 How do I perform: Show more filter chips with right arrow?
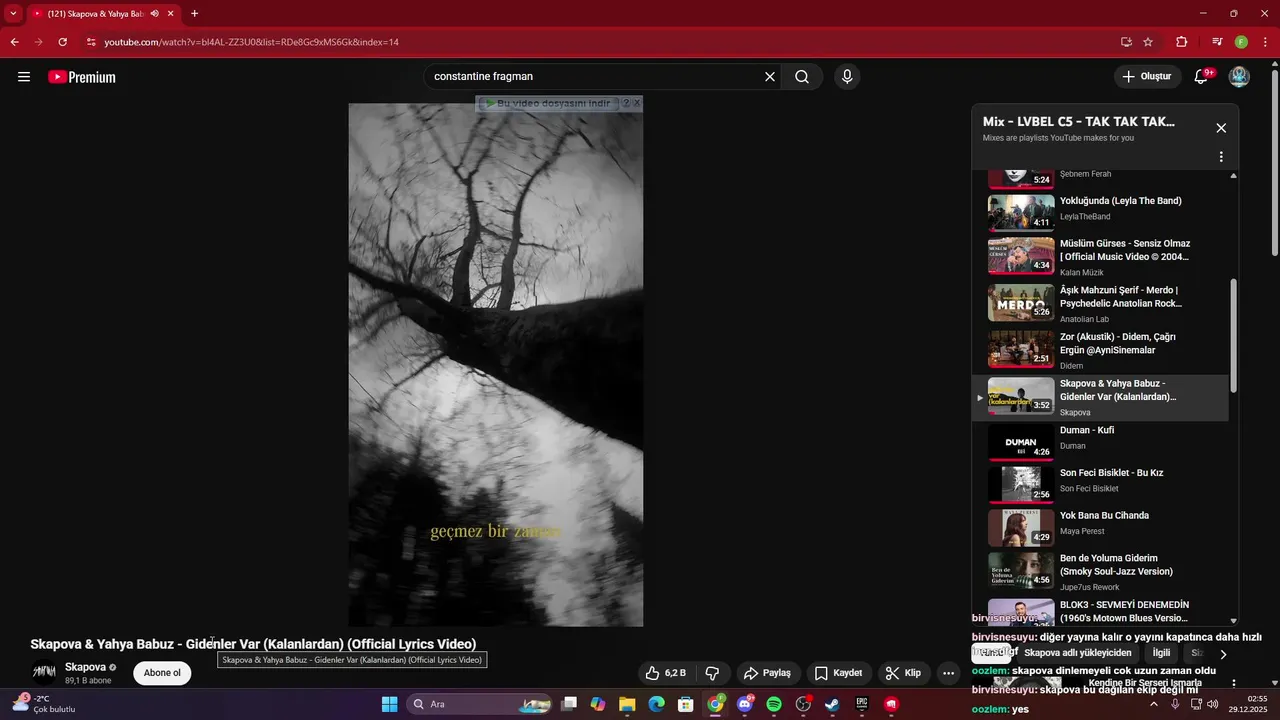tap(1222, 654)
